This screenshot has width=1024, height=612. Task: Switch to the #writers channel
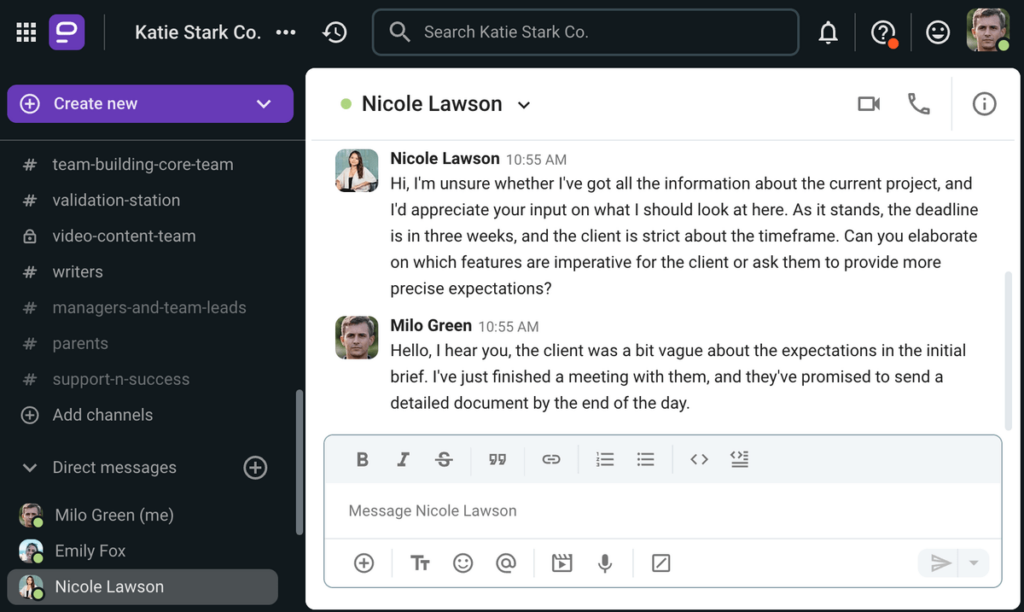pyautogui.click(x=78, y=271)
